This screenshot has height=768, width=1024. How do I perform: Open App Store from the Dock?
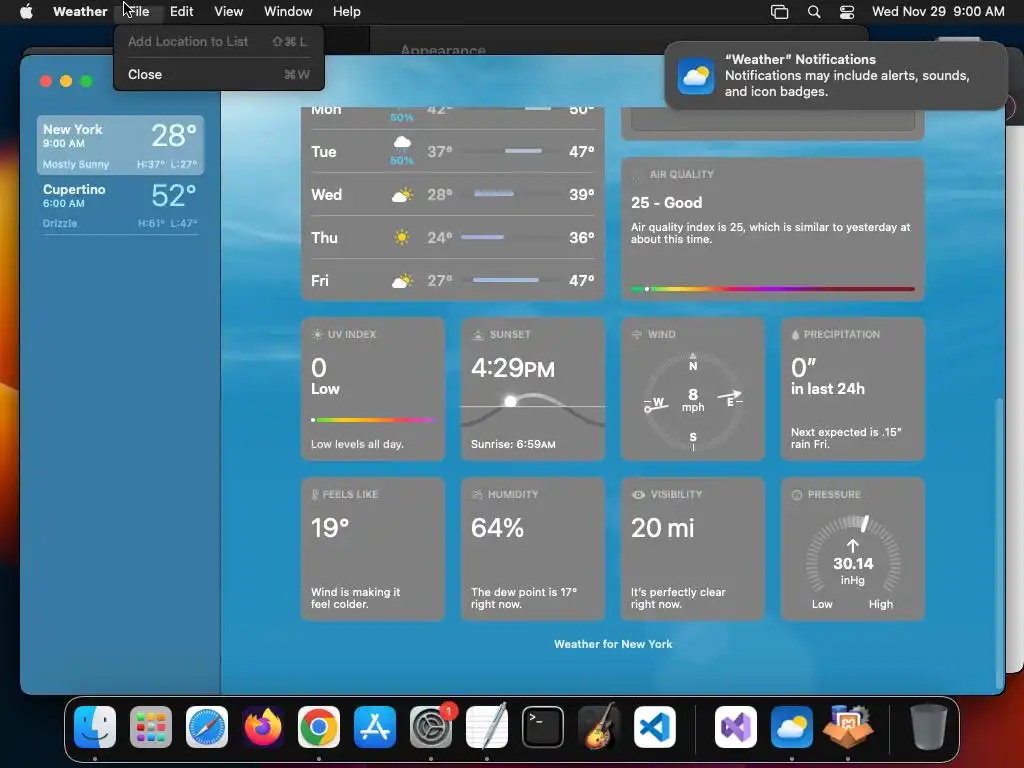pyautogui.click(x=375, y=727)
